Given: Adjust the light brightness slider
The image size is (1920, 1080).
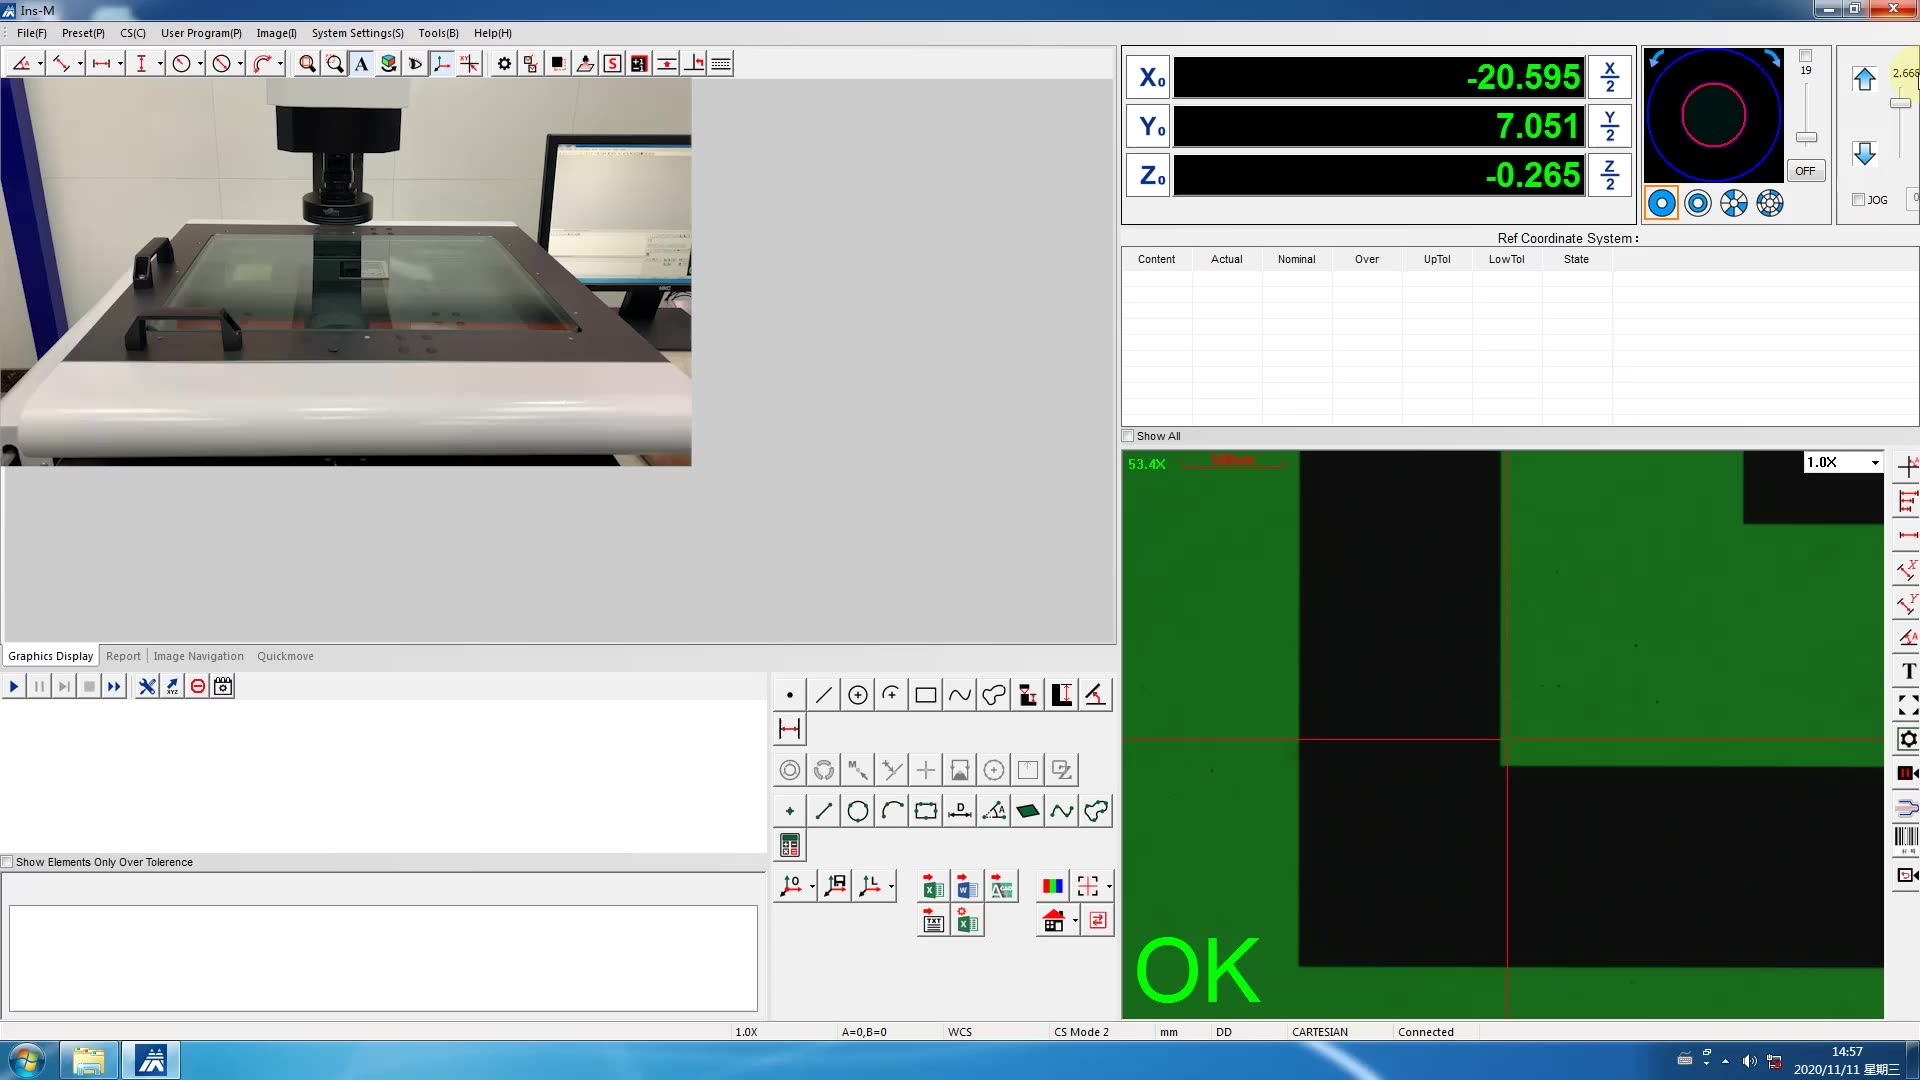Looking at the screenshot, I should coord(1806,137).
